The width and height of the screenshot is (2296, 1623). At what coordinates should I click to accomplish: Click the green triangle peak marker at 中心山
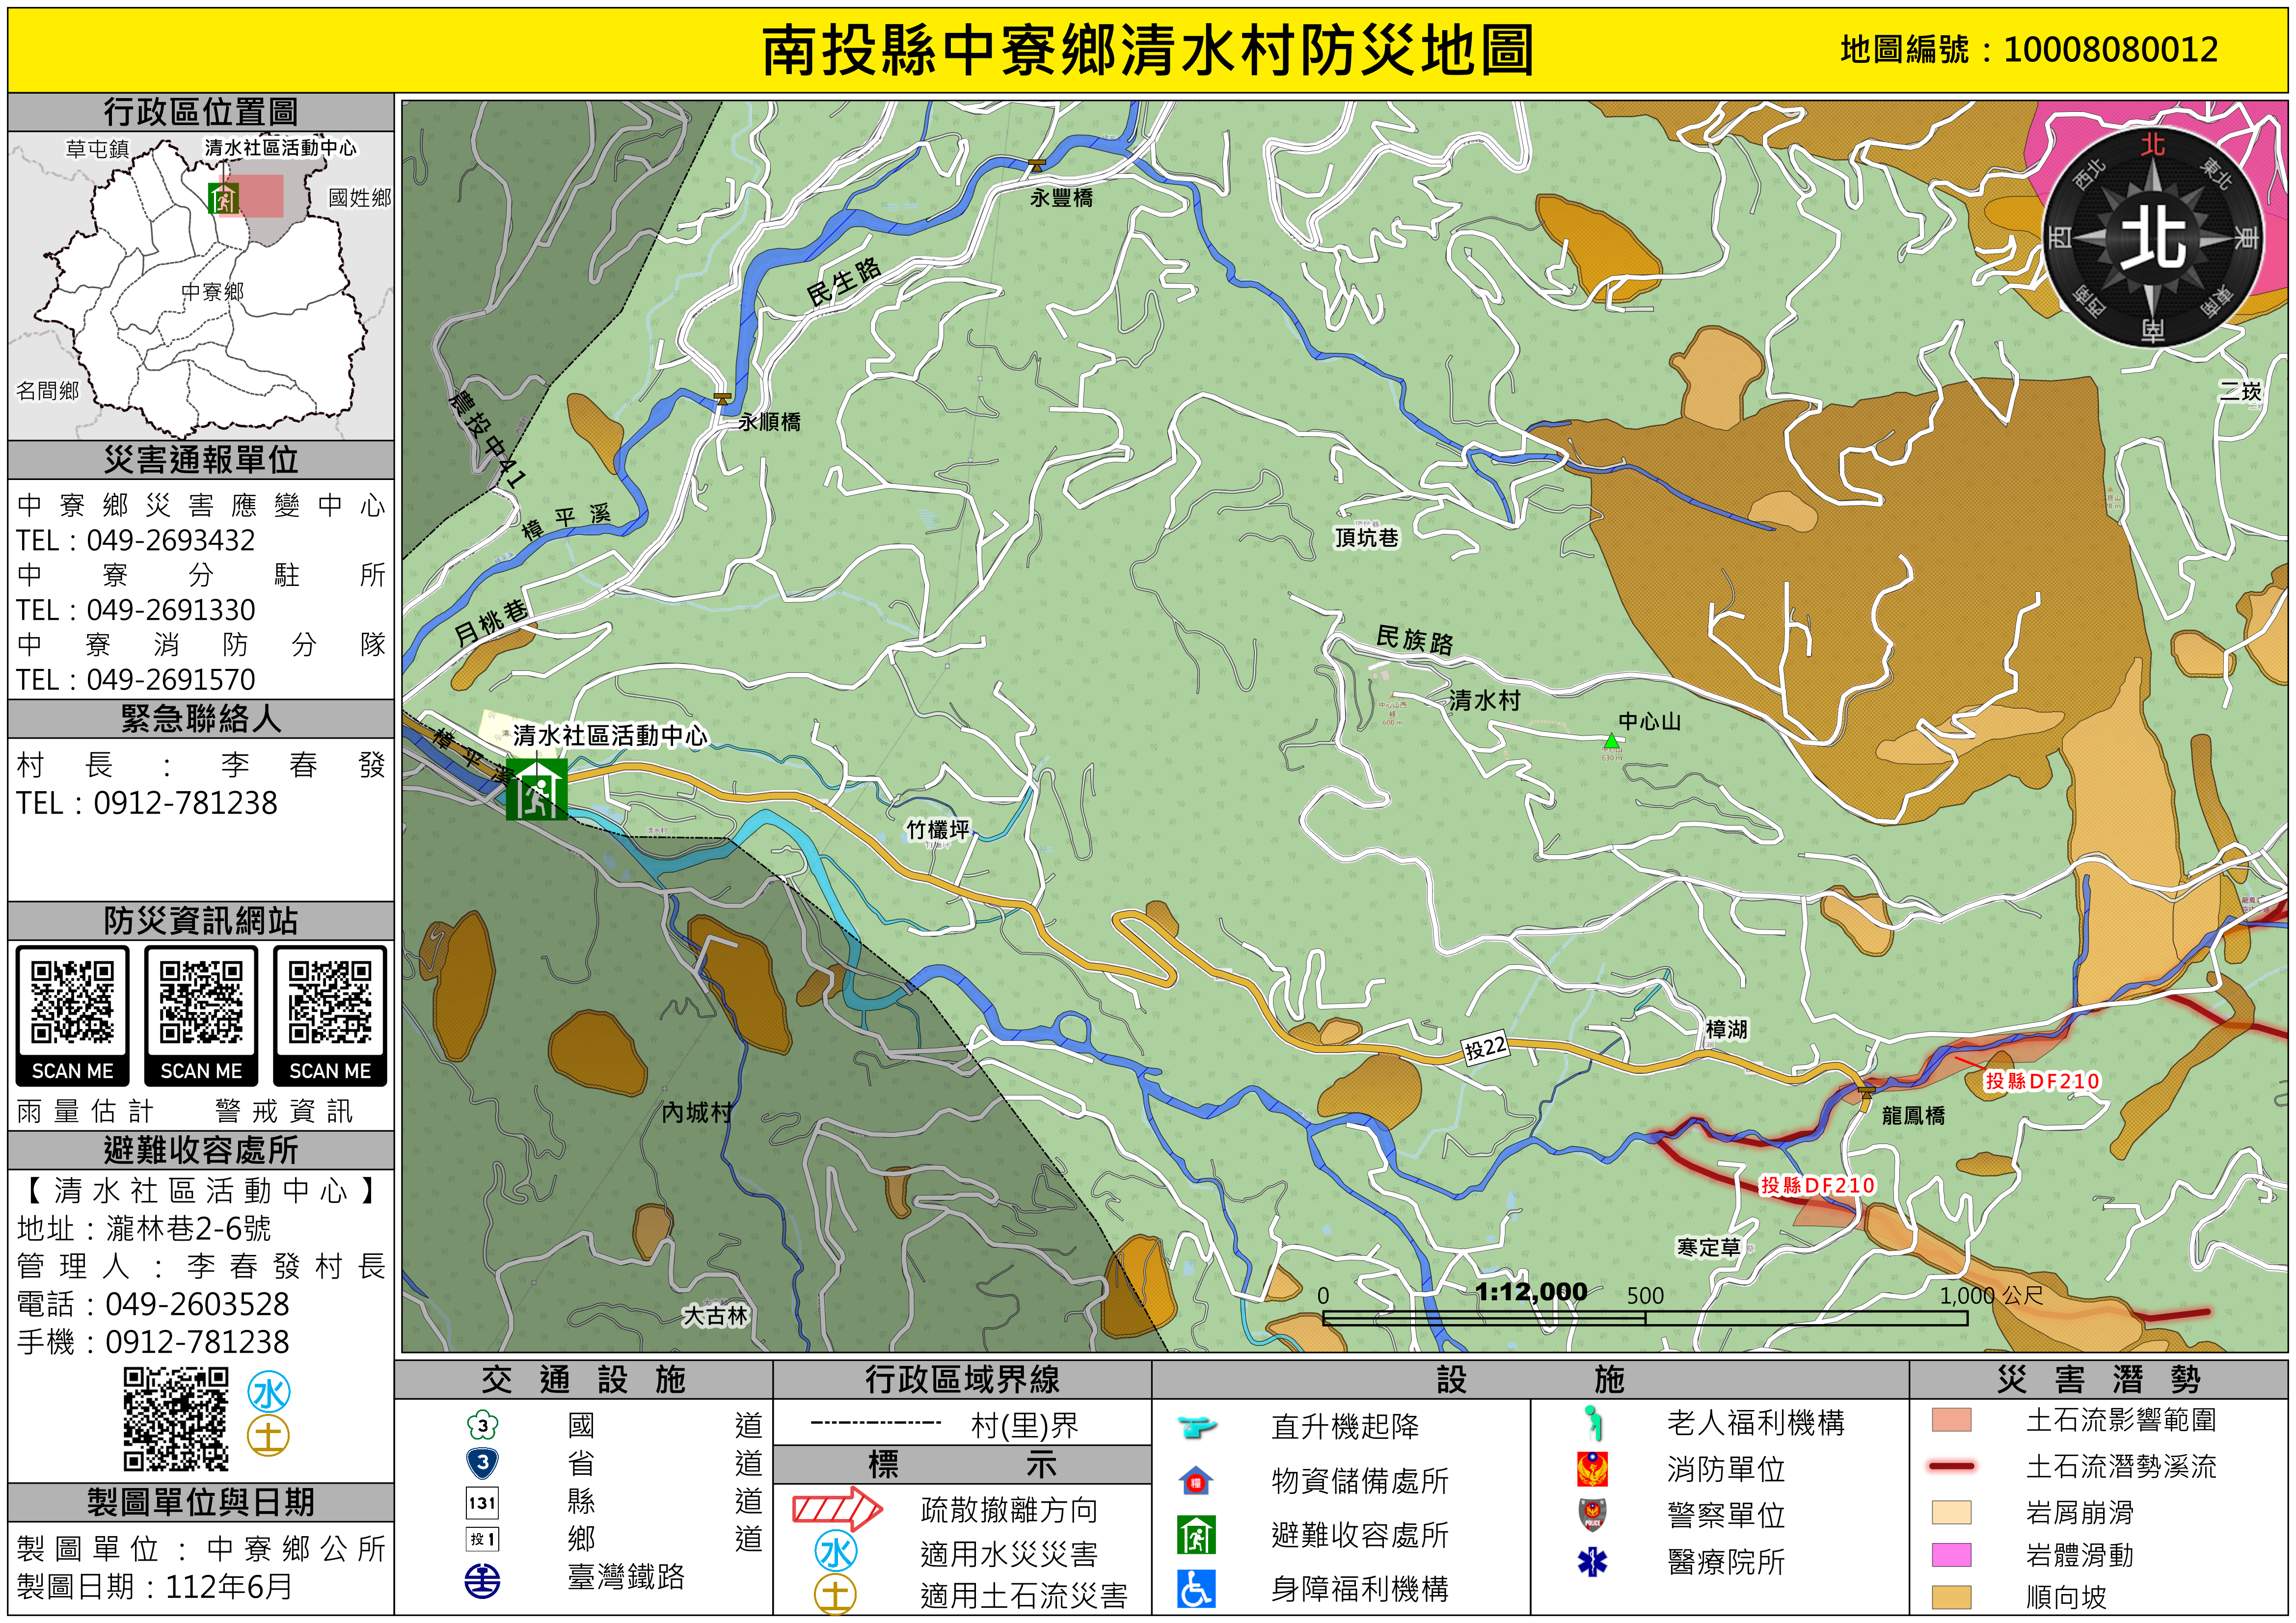(x=1611, y=742)
